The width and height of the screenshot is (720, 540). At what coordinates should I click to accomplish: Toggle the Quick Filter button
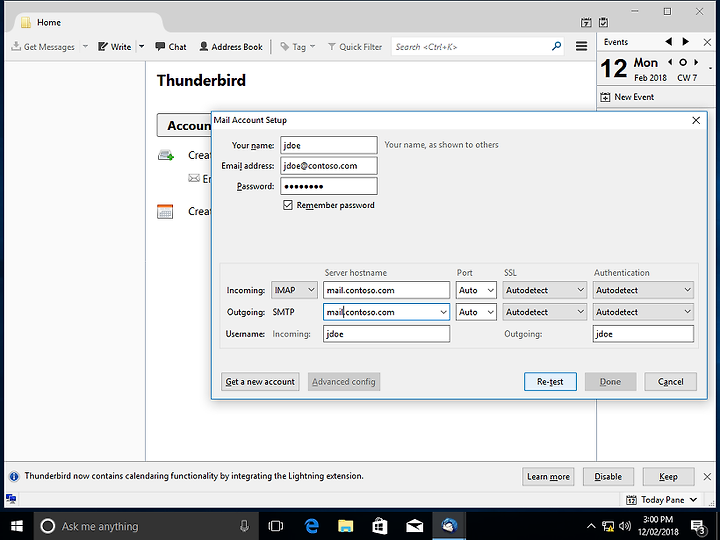[x=355, y=46]
